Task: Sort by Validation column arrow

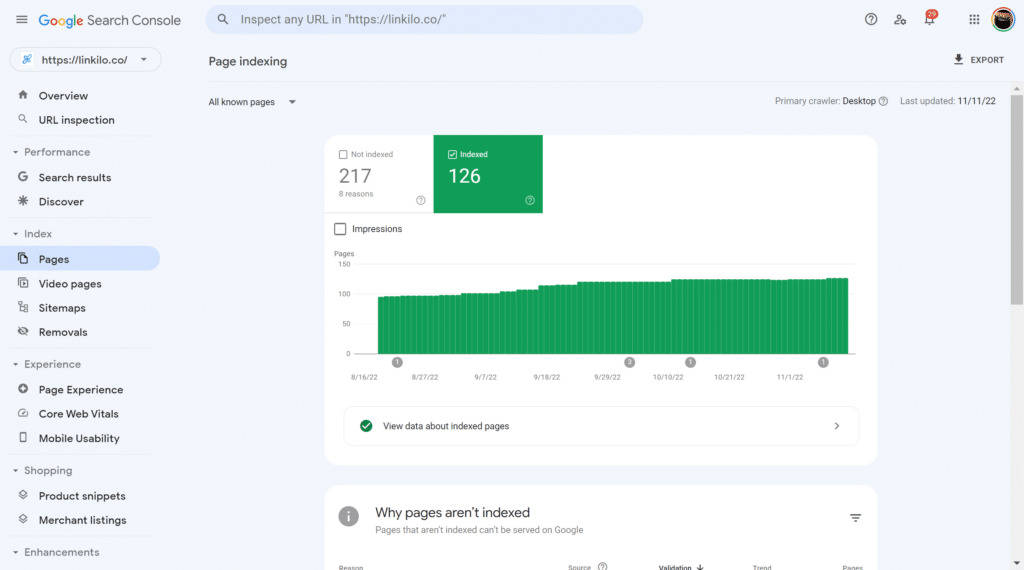Action: click(700, 567)
